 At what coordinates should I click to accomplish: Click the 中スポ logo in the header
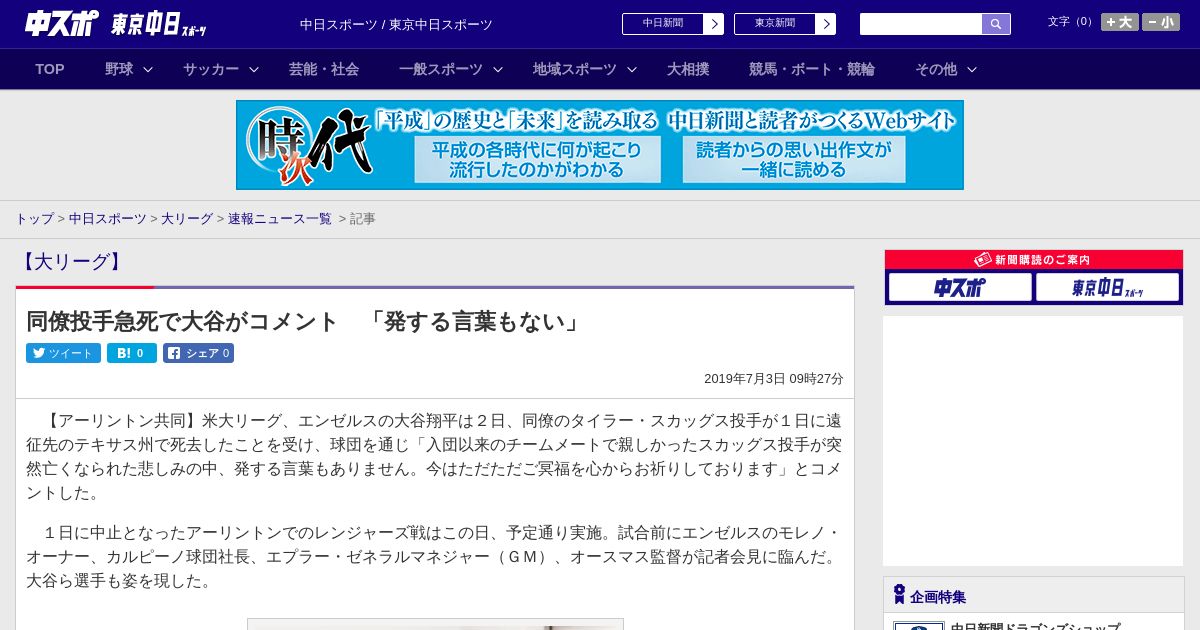62,23
